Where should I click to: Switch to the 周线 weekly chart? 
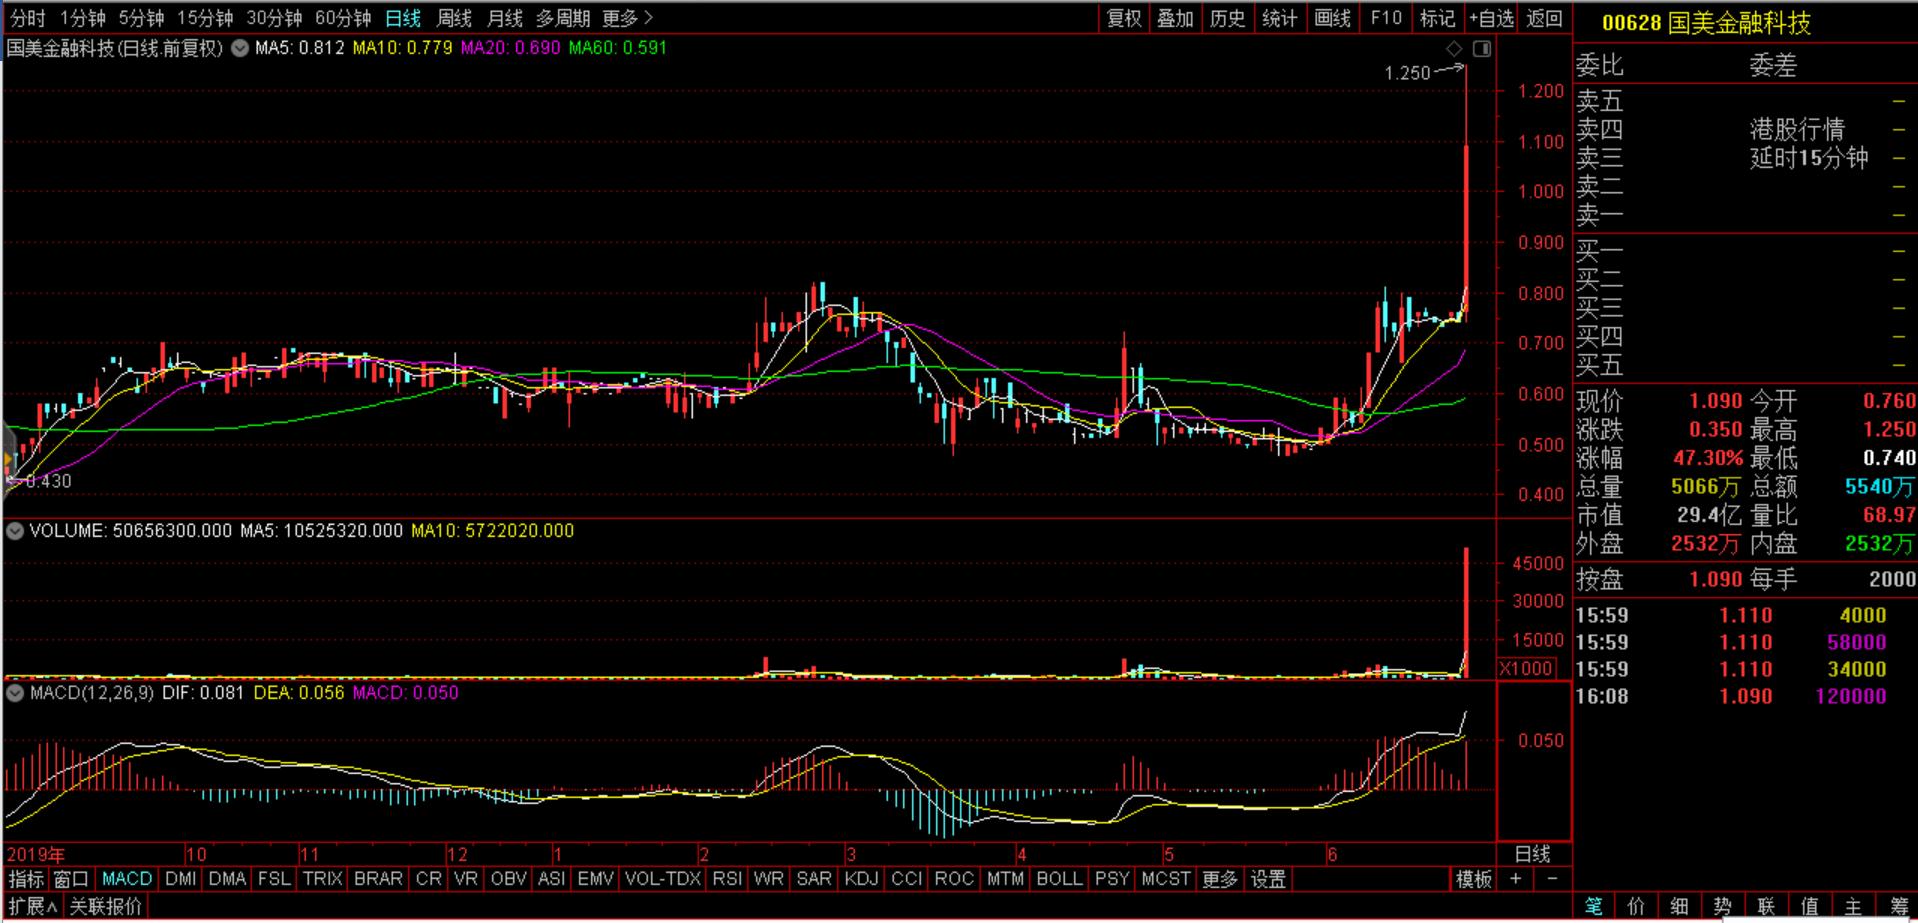click(x=454, y=18)
